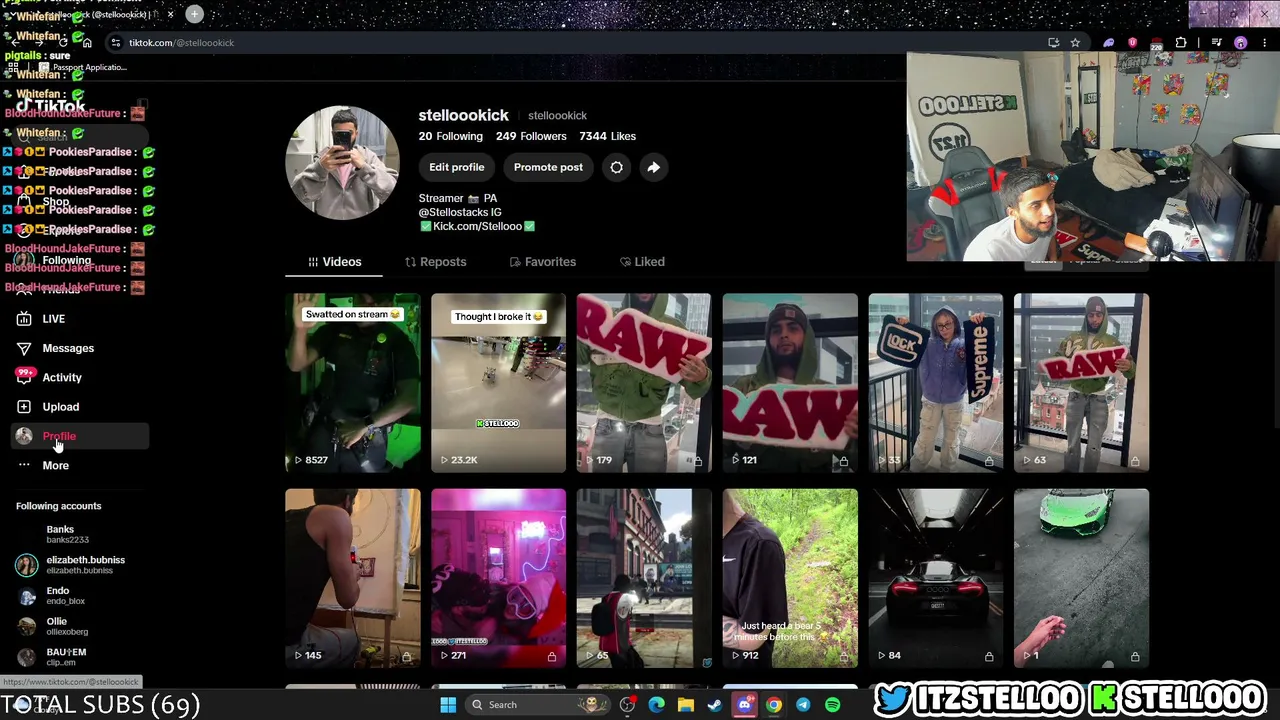
Task: View the 20 Following list
Action: 451,136
